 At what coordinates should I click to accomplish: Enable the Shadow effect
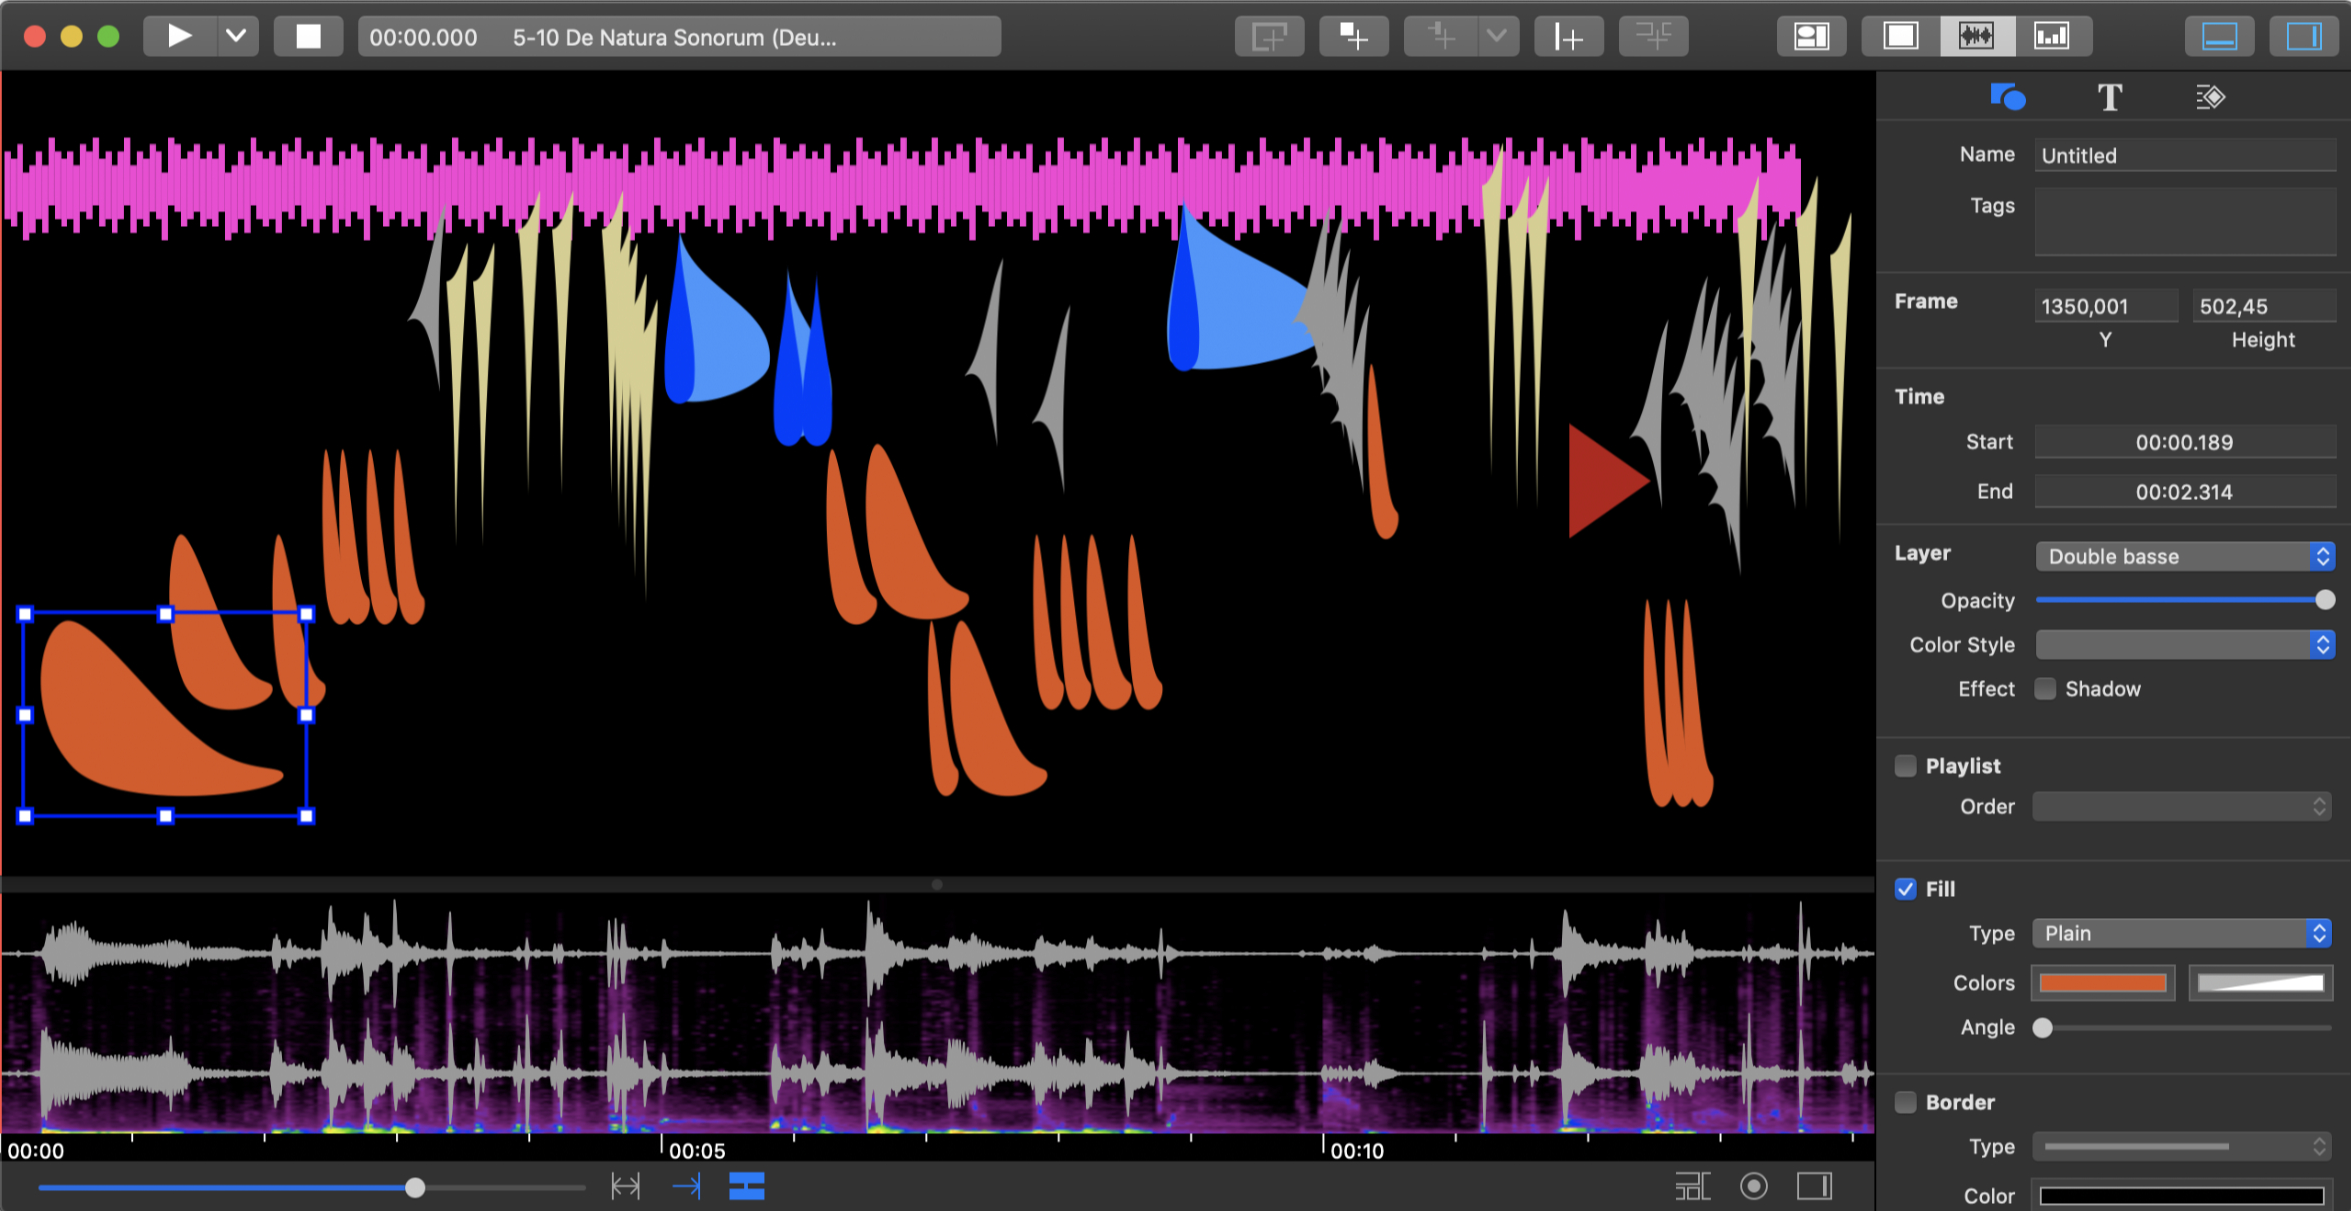[x=2045, y=688]
